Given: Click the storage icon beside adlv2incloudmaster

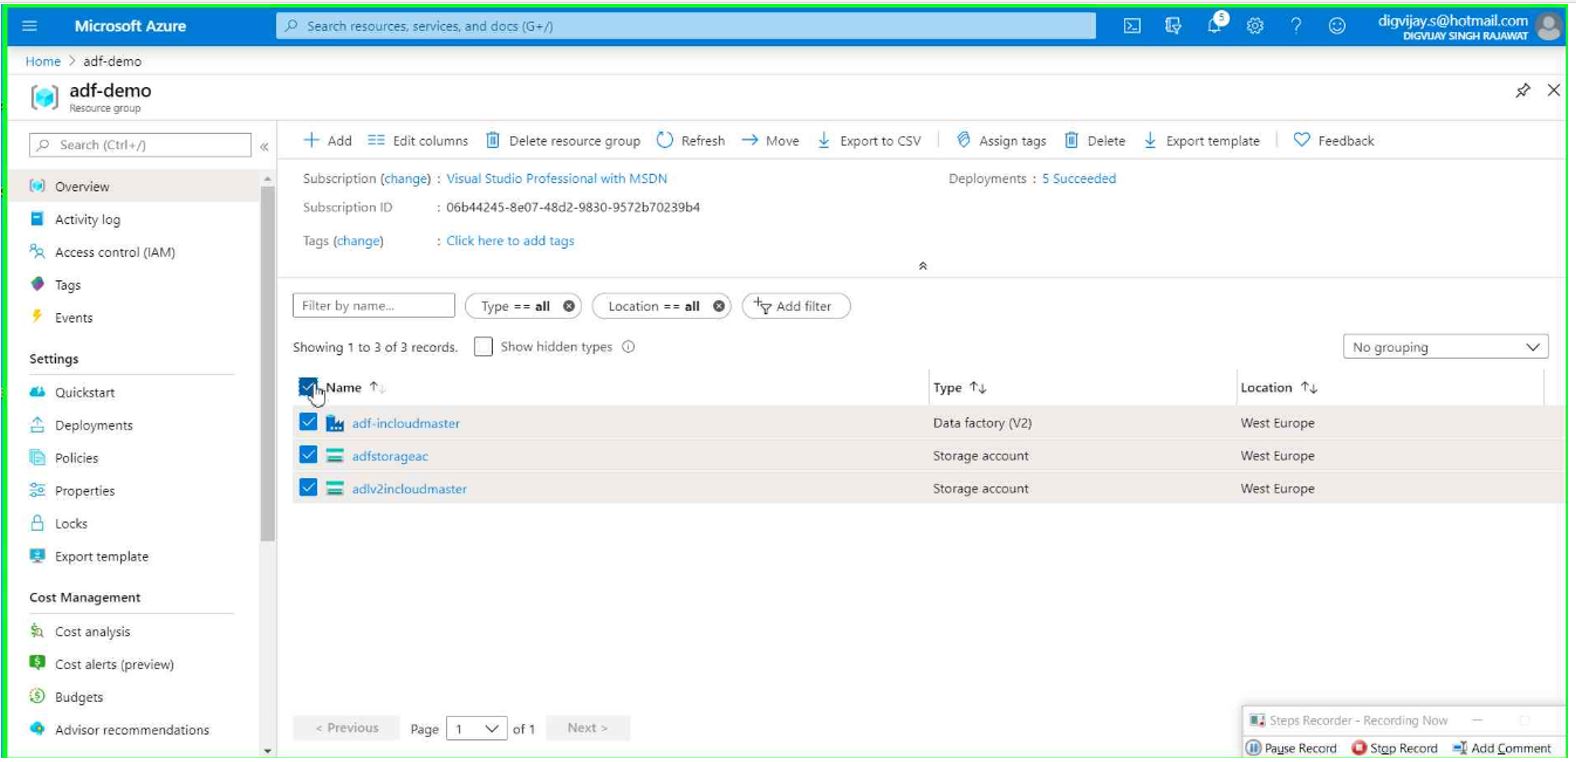Looking at the screenshot, I should (x=335, y=489).
